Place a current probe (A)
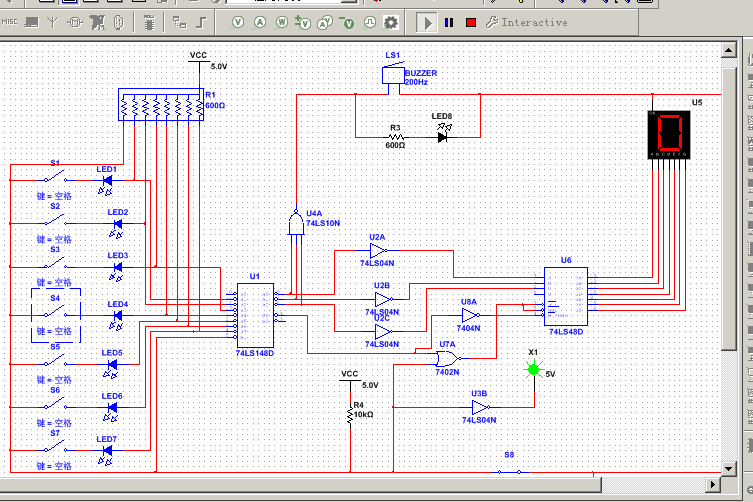753x502 pixels. click(x=260, y=22)
